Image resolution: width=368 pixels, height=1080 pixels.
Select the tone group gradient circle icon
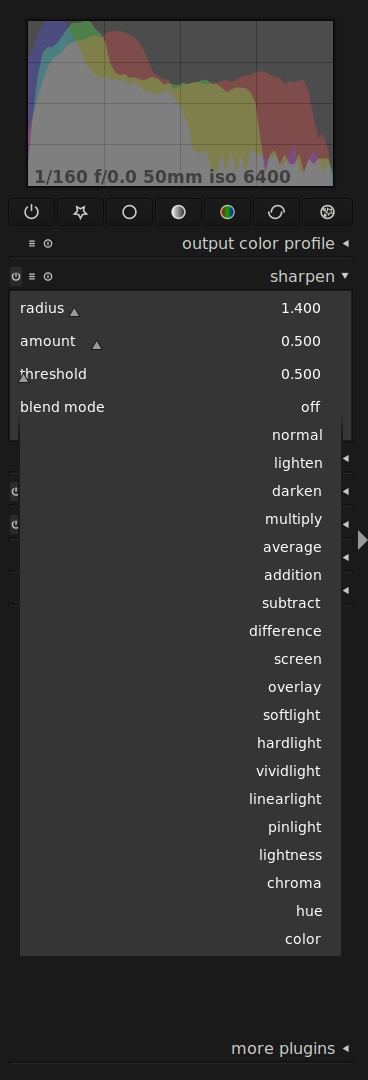(178, 212)
